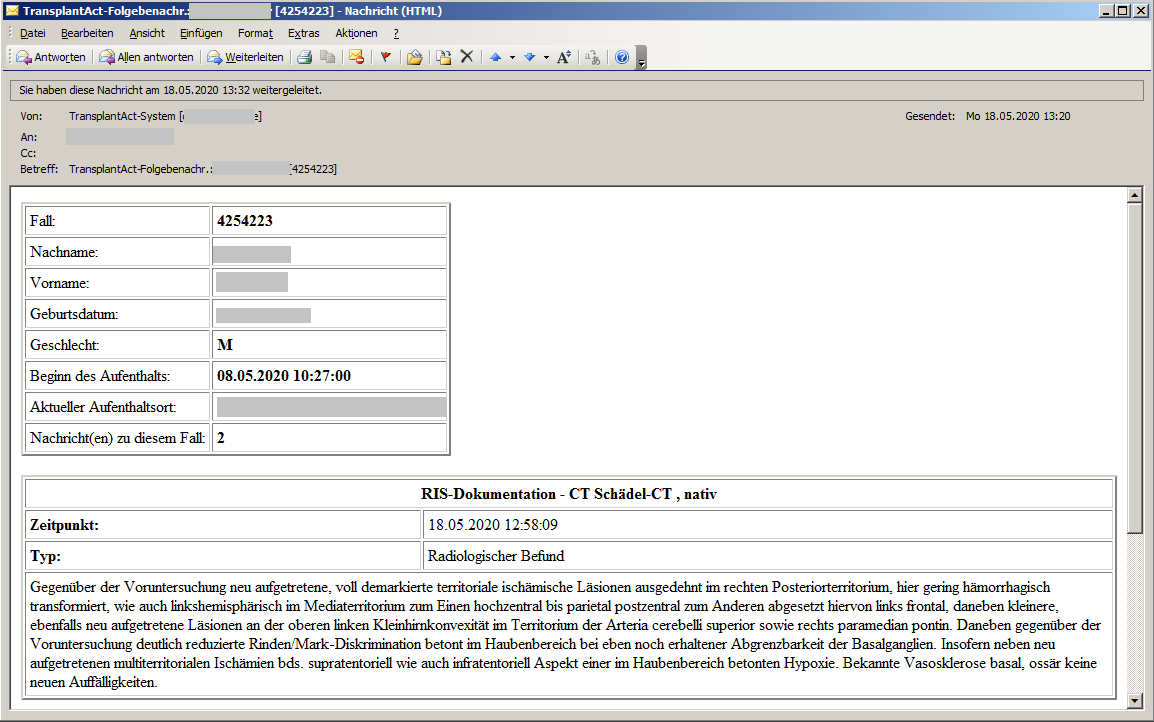The image size is (1154, 722).
Task: Click the forwarded-message info bar
Action: pyautogui.click(x=576, y=90)
